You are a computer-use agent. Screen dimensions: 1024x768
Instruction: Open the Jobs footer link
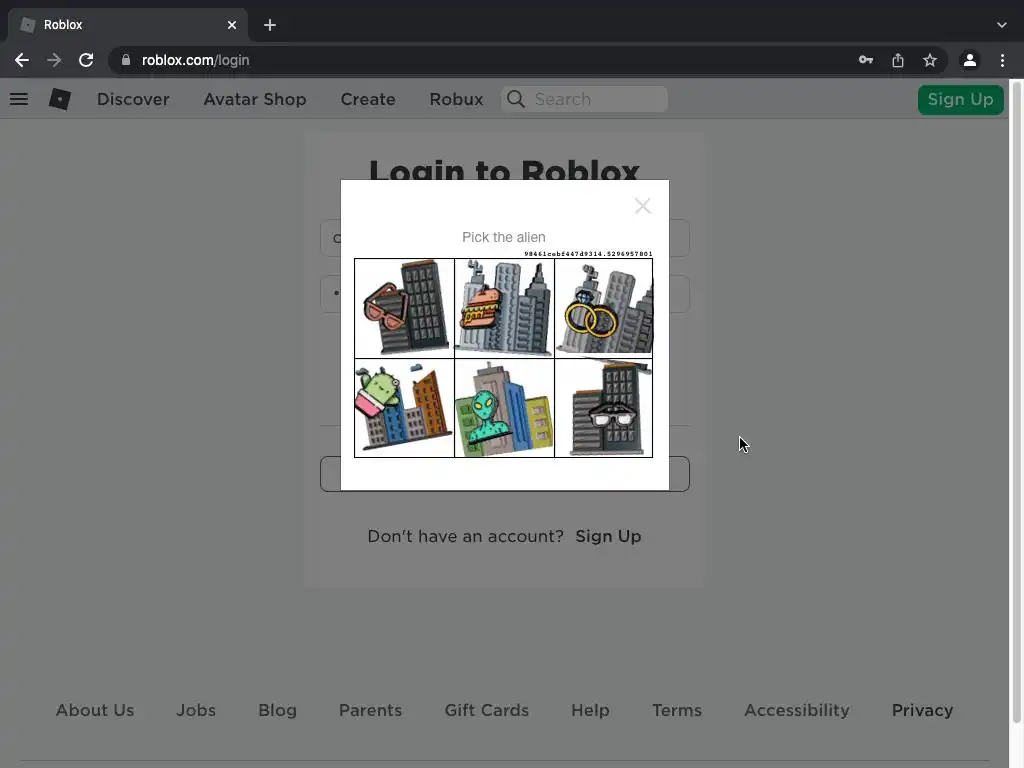(196, 710)
